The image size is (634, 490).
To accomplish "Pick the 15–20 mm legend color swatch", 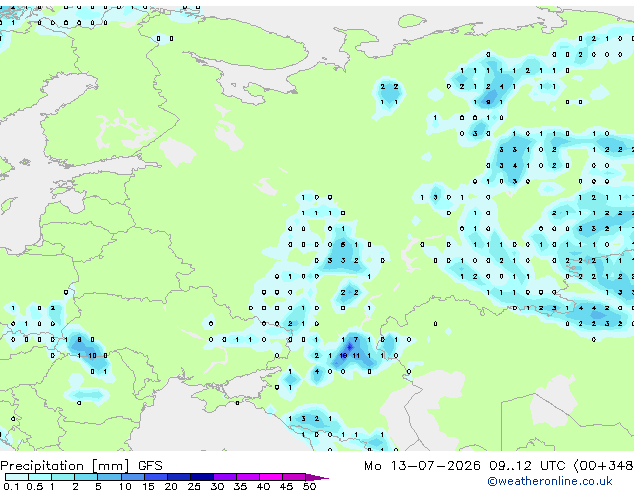I will click(155, 477).
